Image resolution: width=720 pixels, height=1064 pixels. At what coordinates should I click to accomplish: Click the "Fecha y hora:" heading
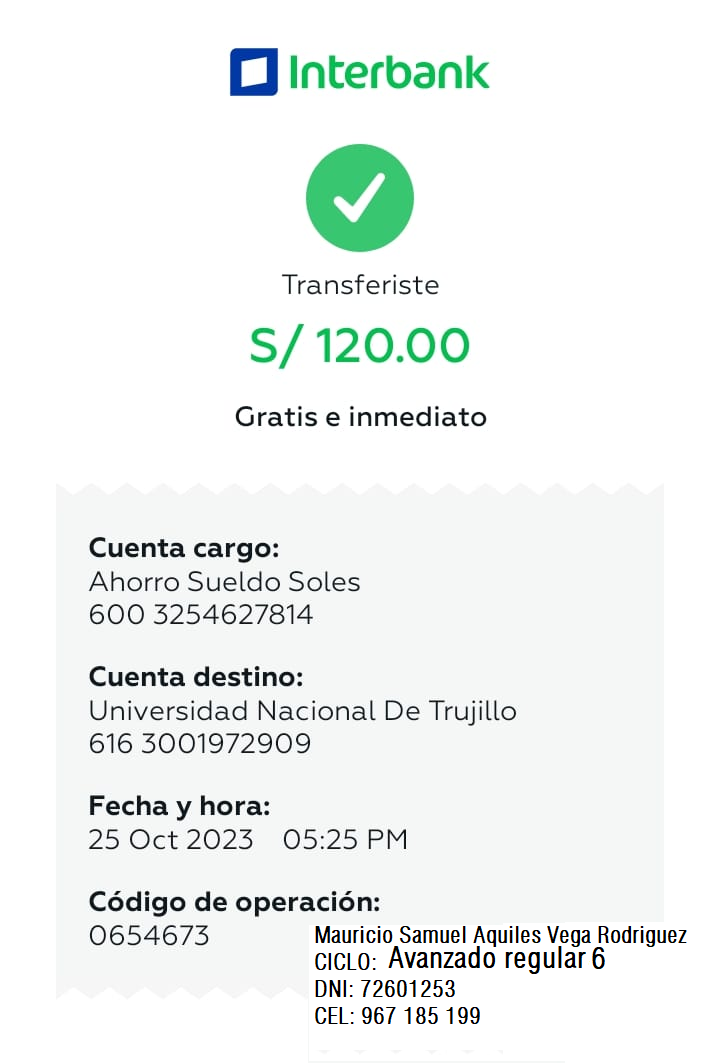[x=179, y=806]
